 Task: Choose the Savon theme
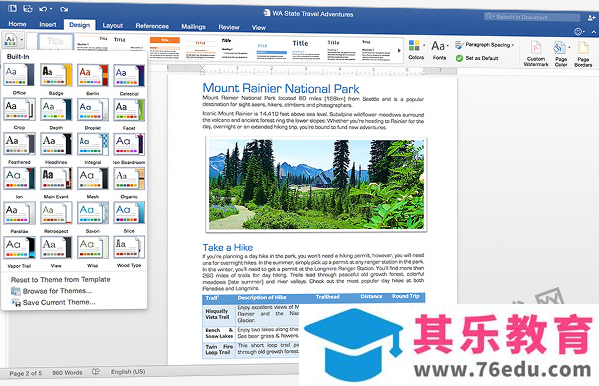(92, 213)
